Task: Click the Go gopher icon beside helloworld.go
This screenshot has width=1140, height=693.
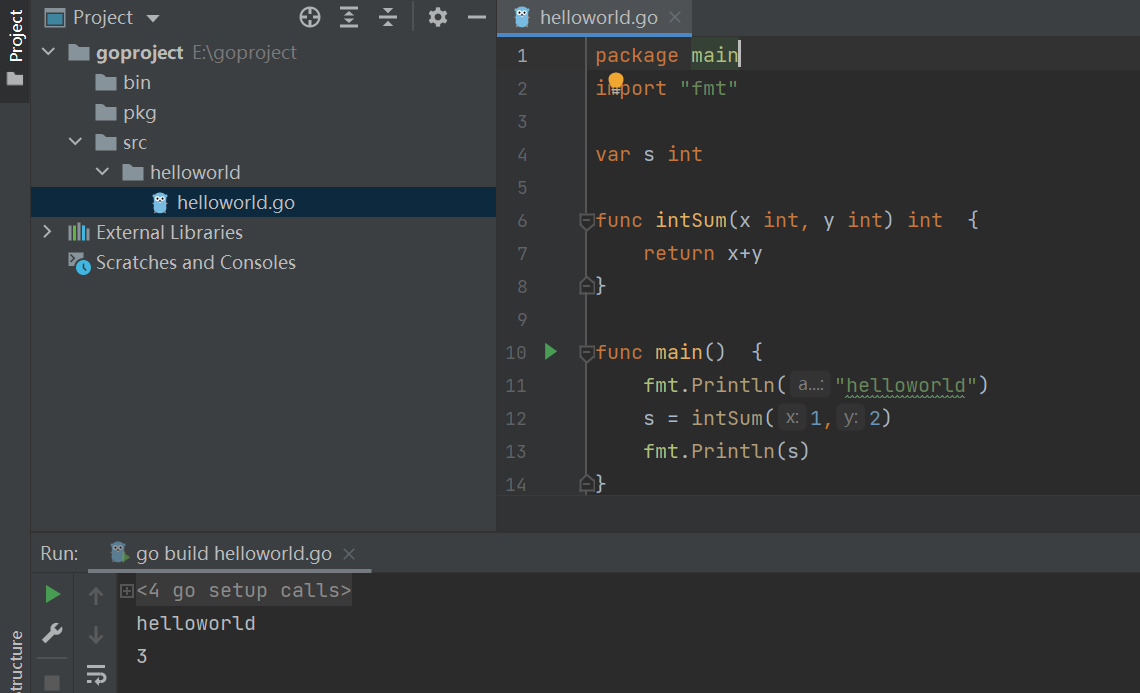Action: [x=160, y=203]
